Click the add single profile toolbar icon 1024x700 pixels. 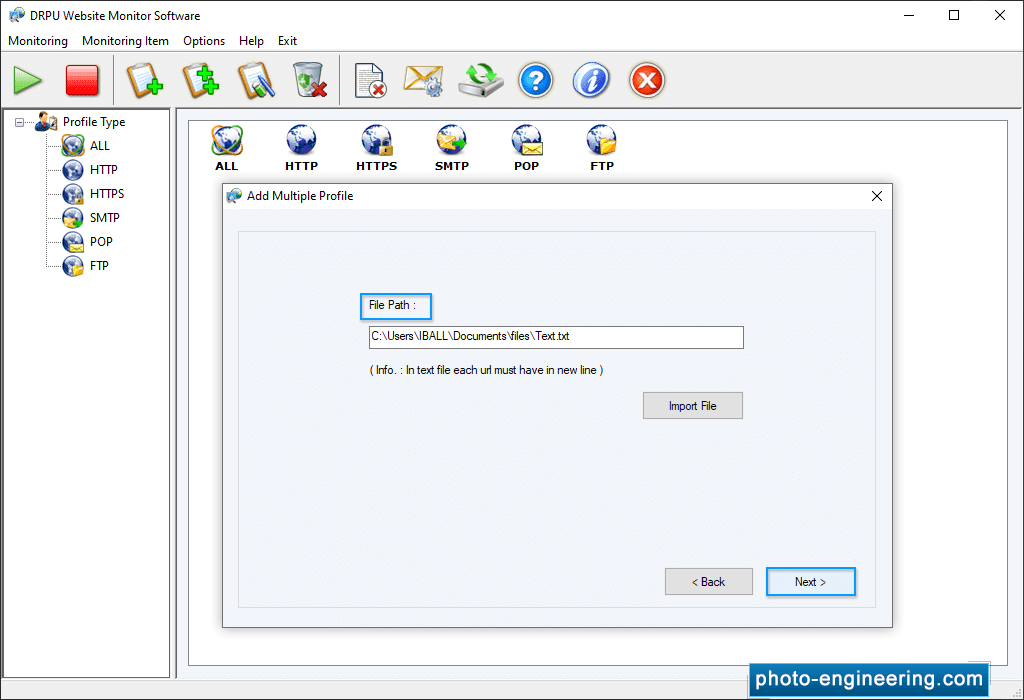point(144,80)
